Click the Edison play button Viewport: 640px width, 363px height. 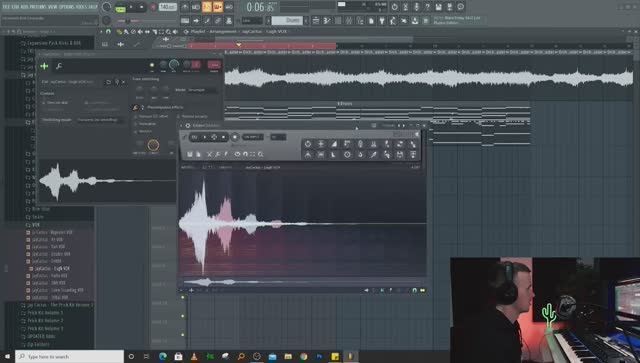click(204, 137)
